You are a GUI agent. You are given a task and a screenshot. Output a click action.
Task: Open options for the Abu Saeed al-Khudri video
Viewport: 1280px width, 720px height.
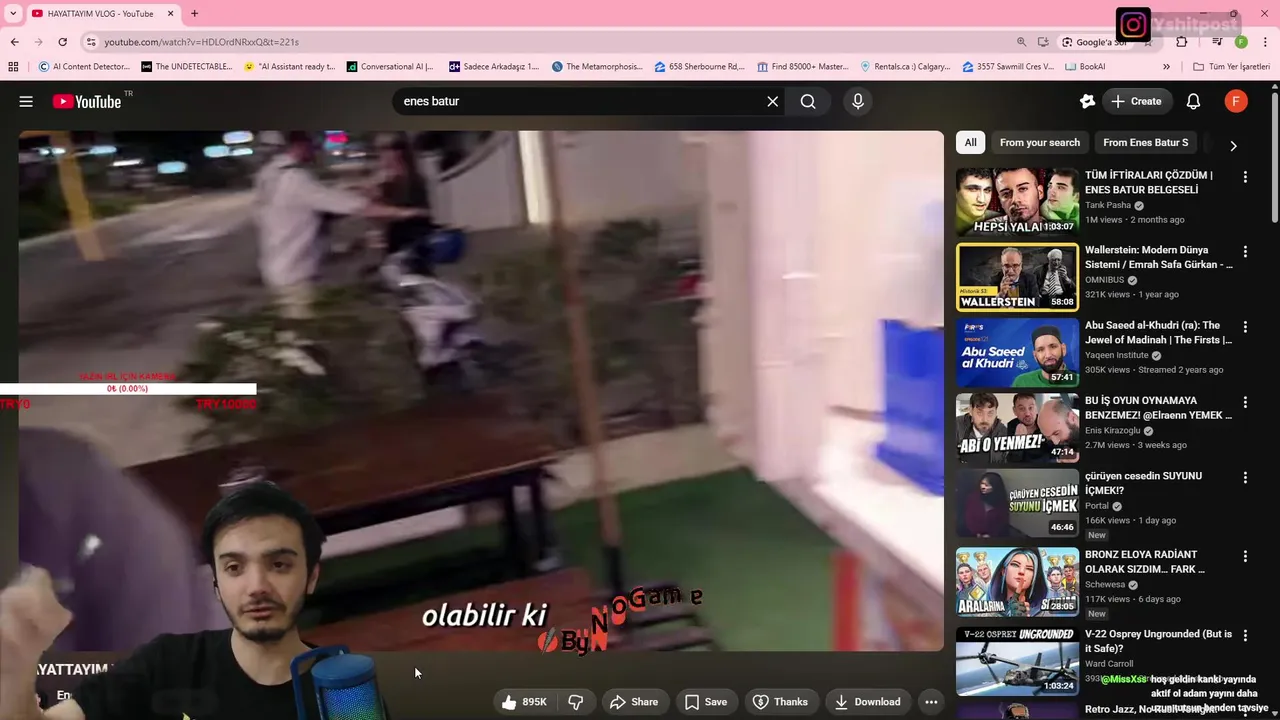click(1245, 327)
